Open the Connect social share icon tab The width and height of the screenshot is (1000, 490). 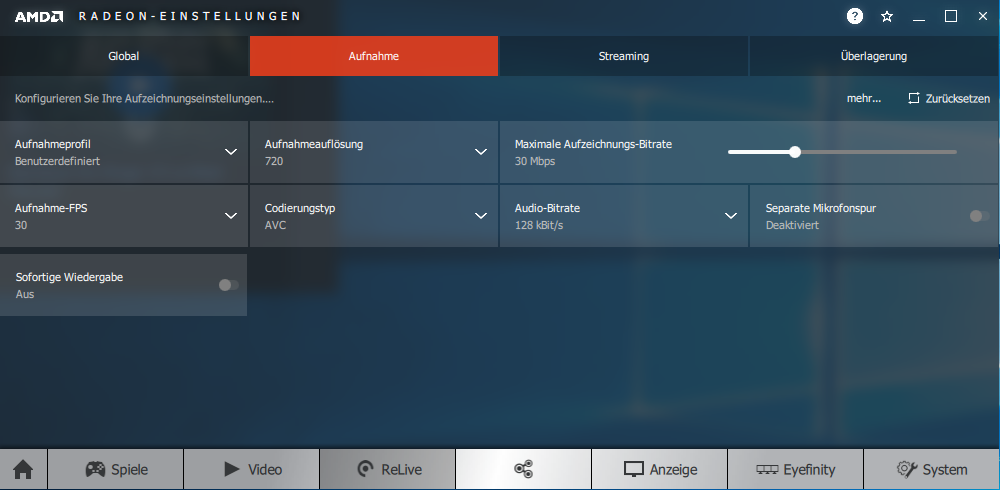click(524, 470)
